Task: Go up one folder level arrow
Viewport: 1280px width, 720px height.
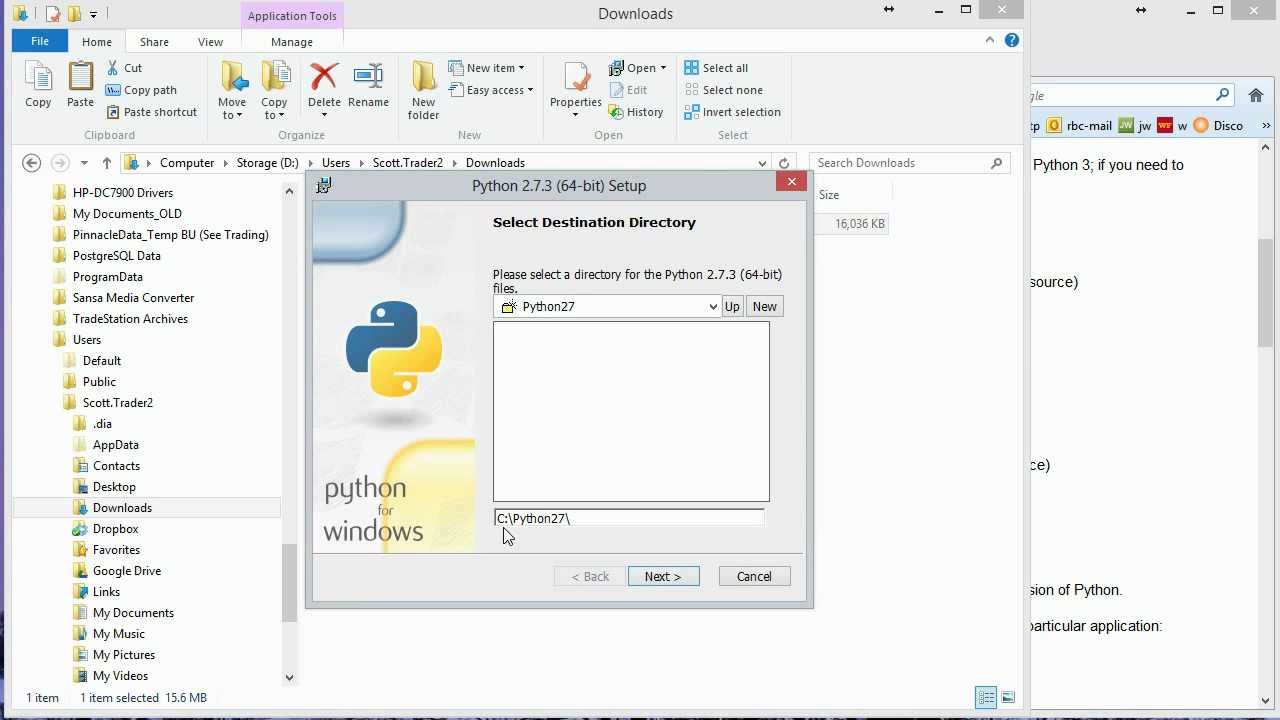Action: (x=107, y=163)
